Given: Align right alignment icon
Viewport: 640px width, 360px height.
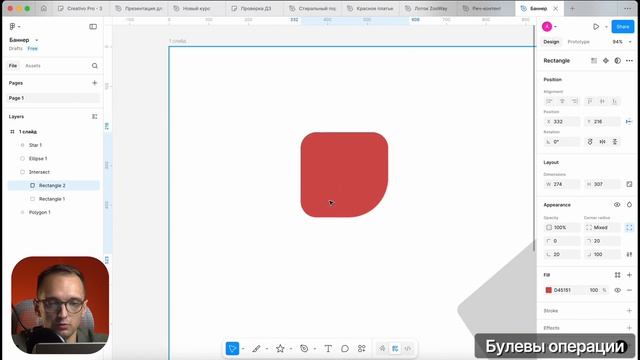Looking at the screenshot, I should pyautogui.click(x=575, y=101).
